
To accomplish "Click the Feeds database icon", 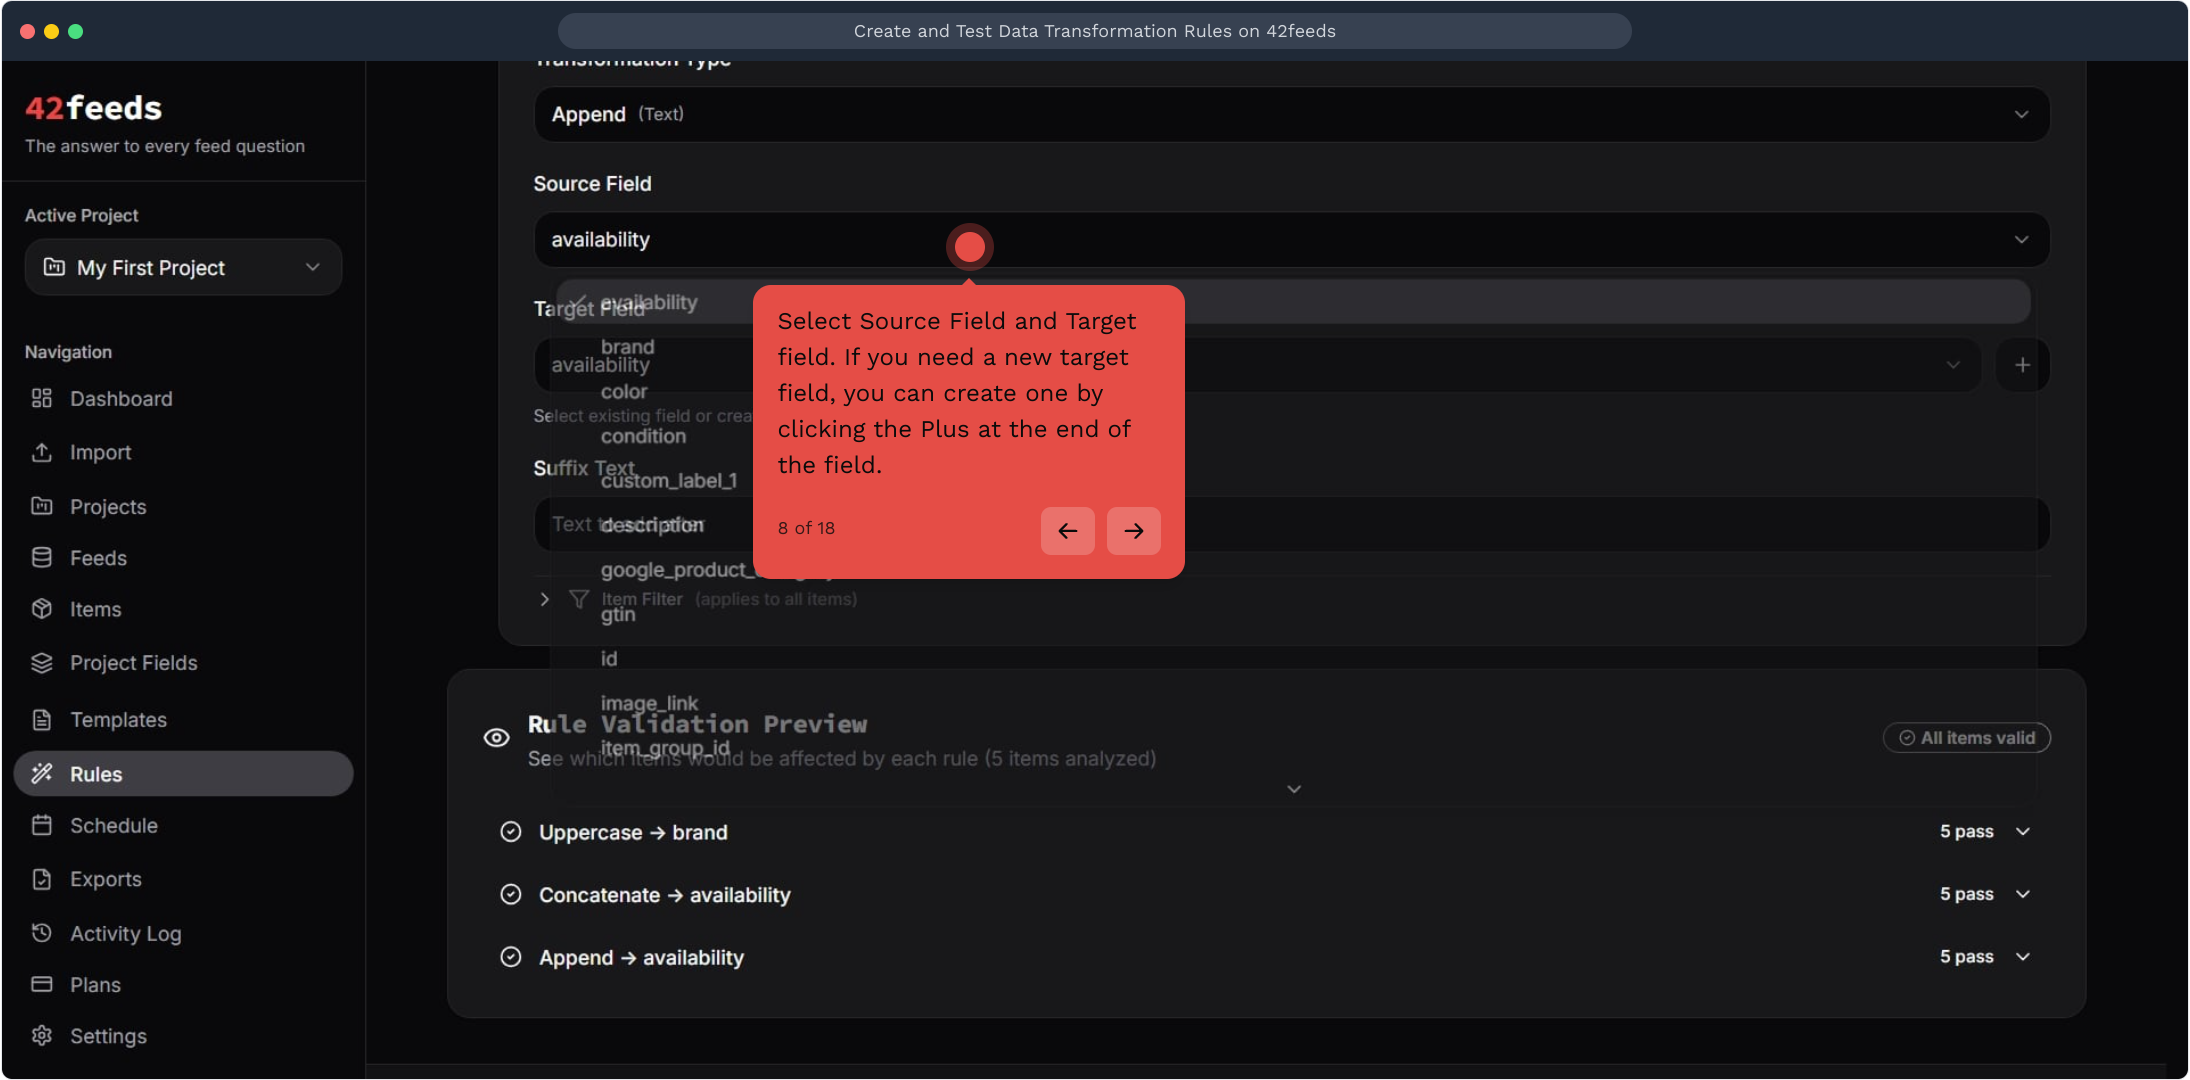I will (x=41, y=558).
